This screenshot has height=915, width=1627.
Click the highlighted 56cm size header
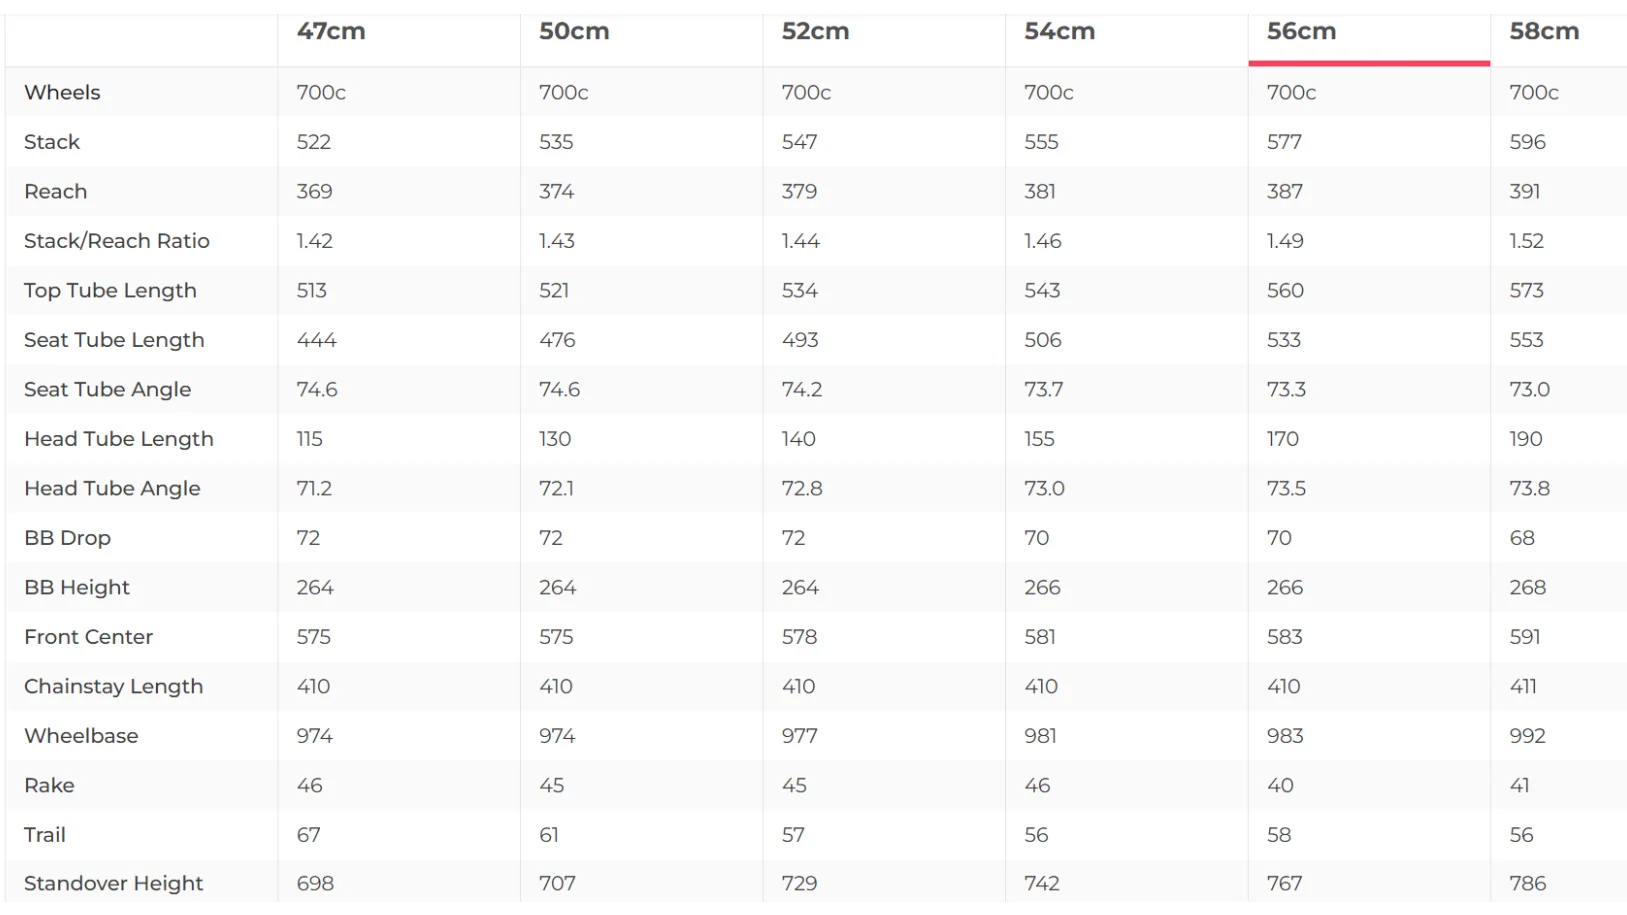click(1301, 31)
